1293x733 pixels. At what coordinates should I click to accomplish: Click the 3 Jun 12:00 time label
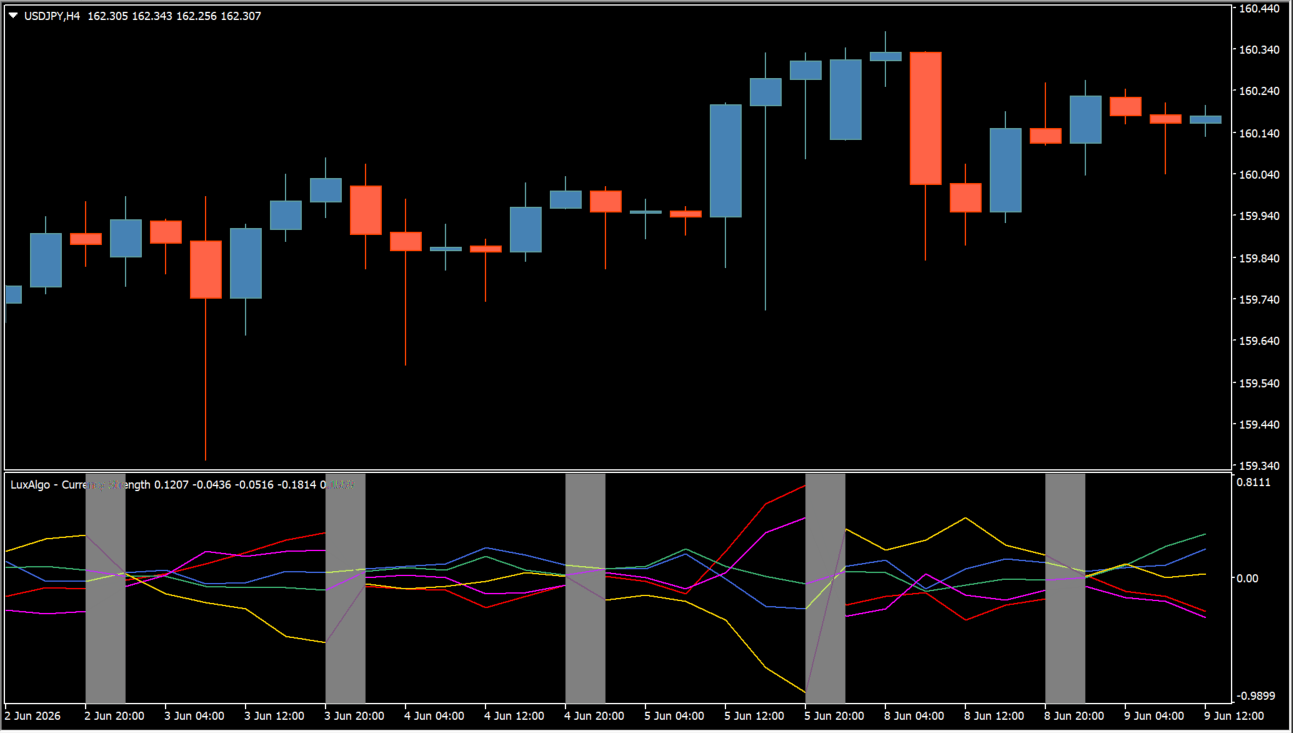pos(274,716)
